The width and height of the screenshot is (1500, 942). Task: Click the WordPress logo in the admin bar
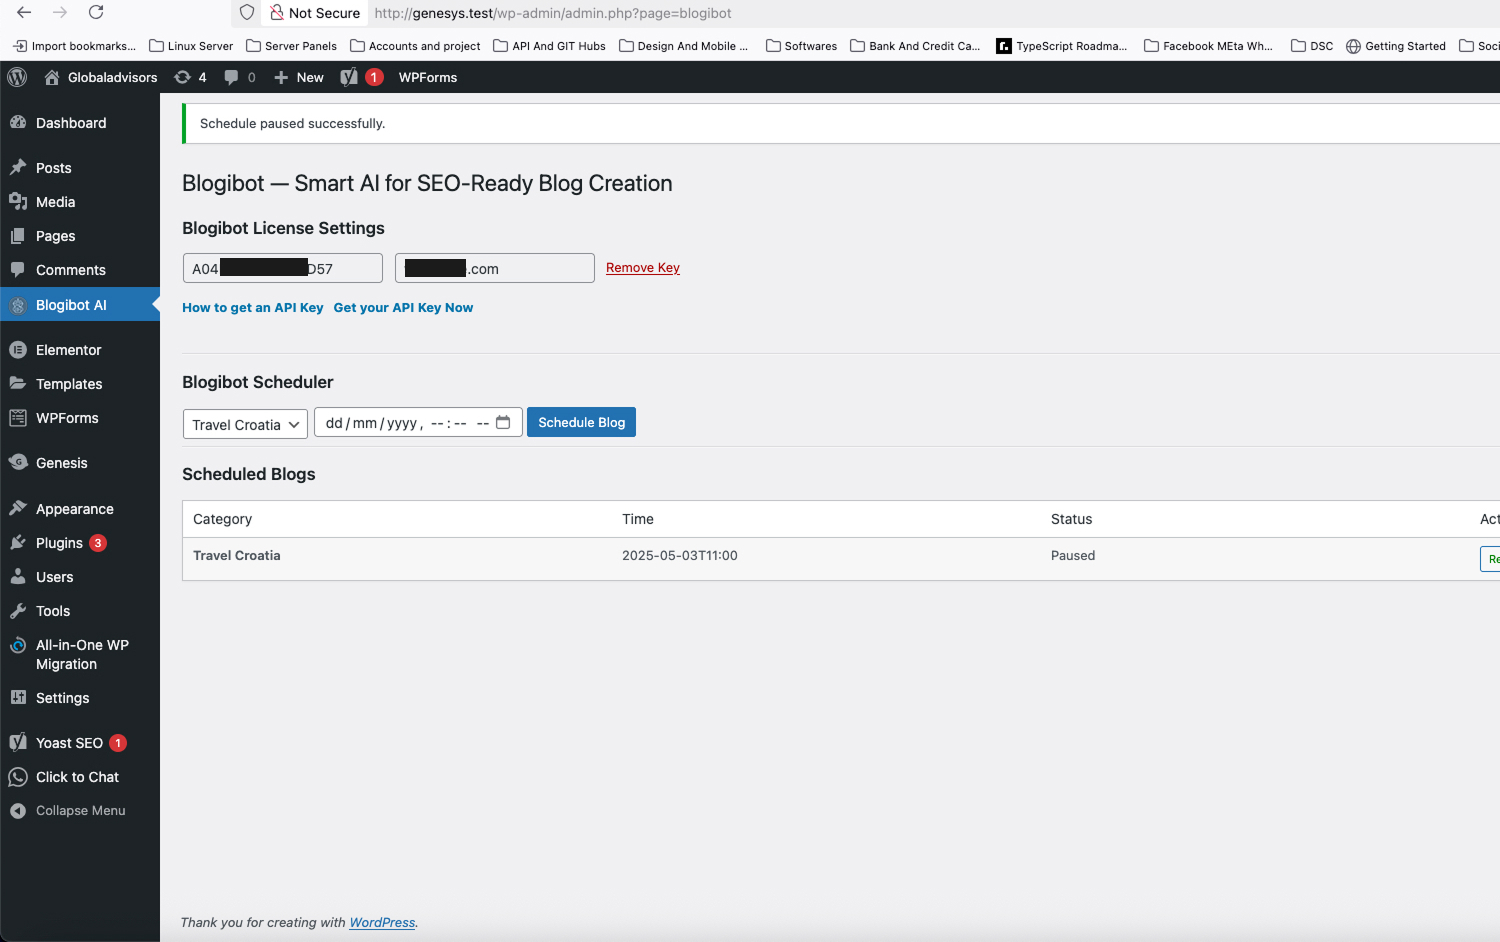(16, 77)
